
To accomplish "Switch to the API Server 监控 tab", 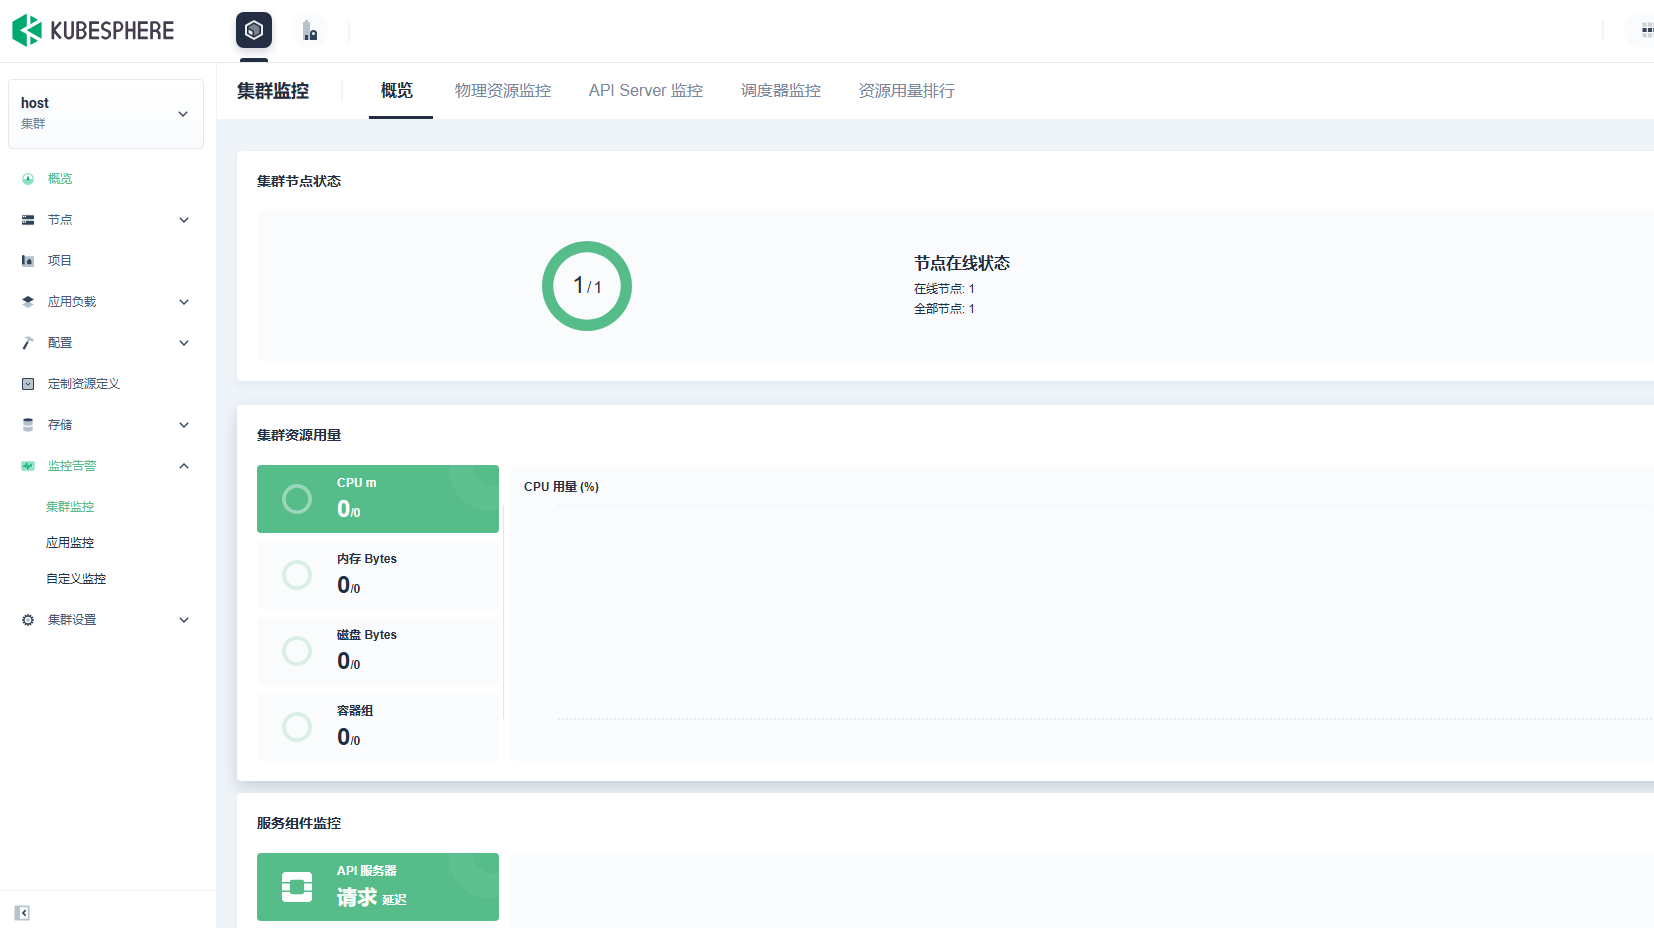I will click(x=645, y=91).
